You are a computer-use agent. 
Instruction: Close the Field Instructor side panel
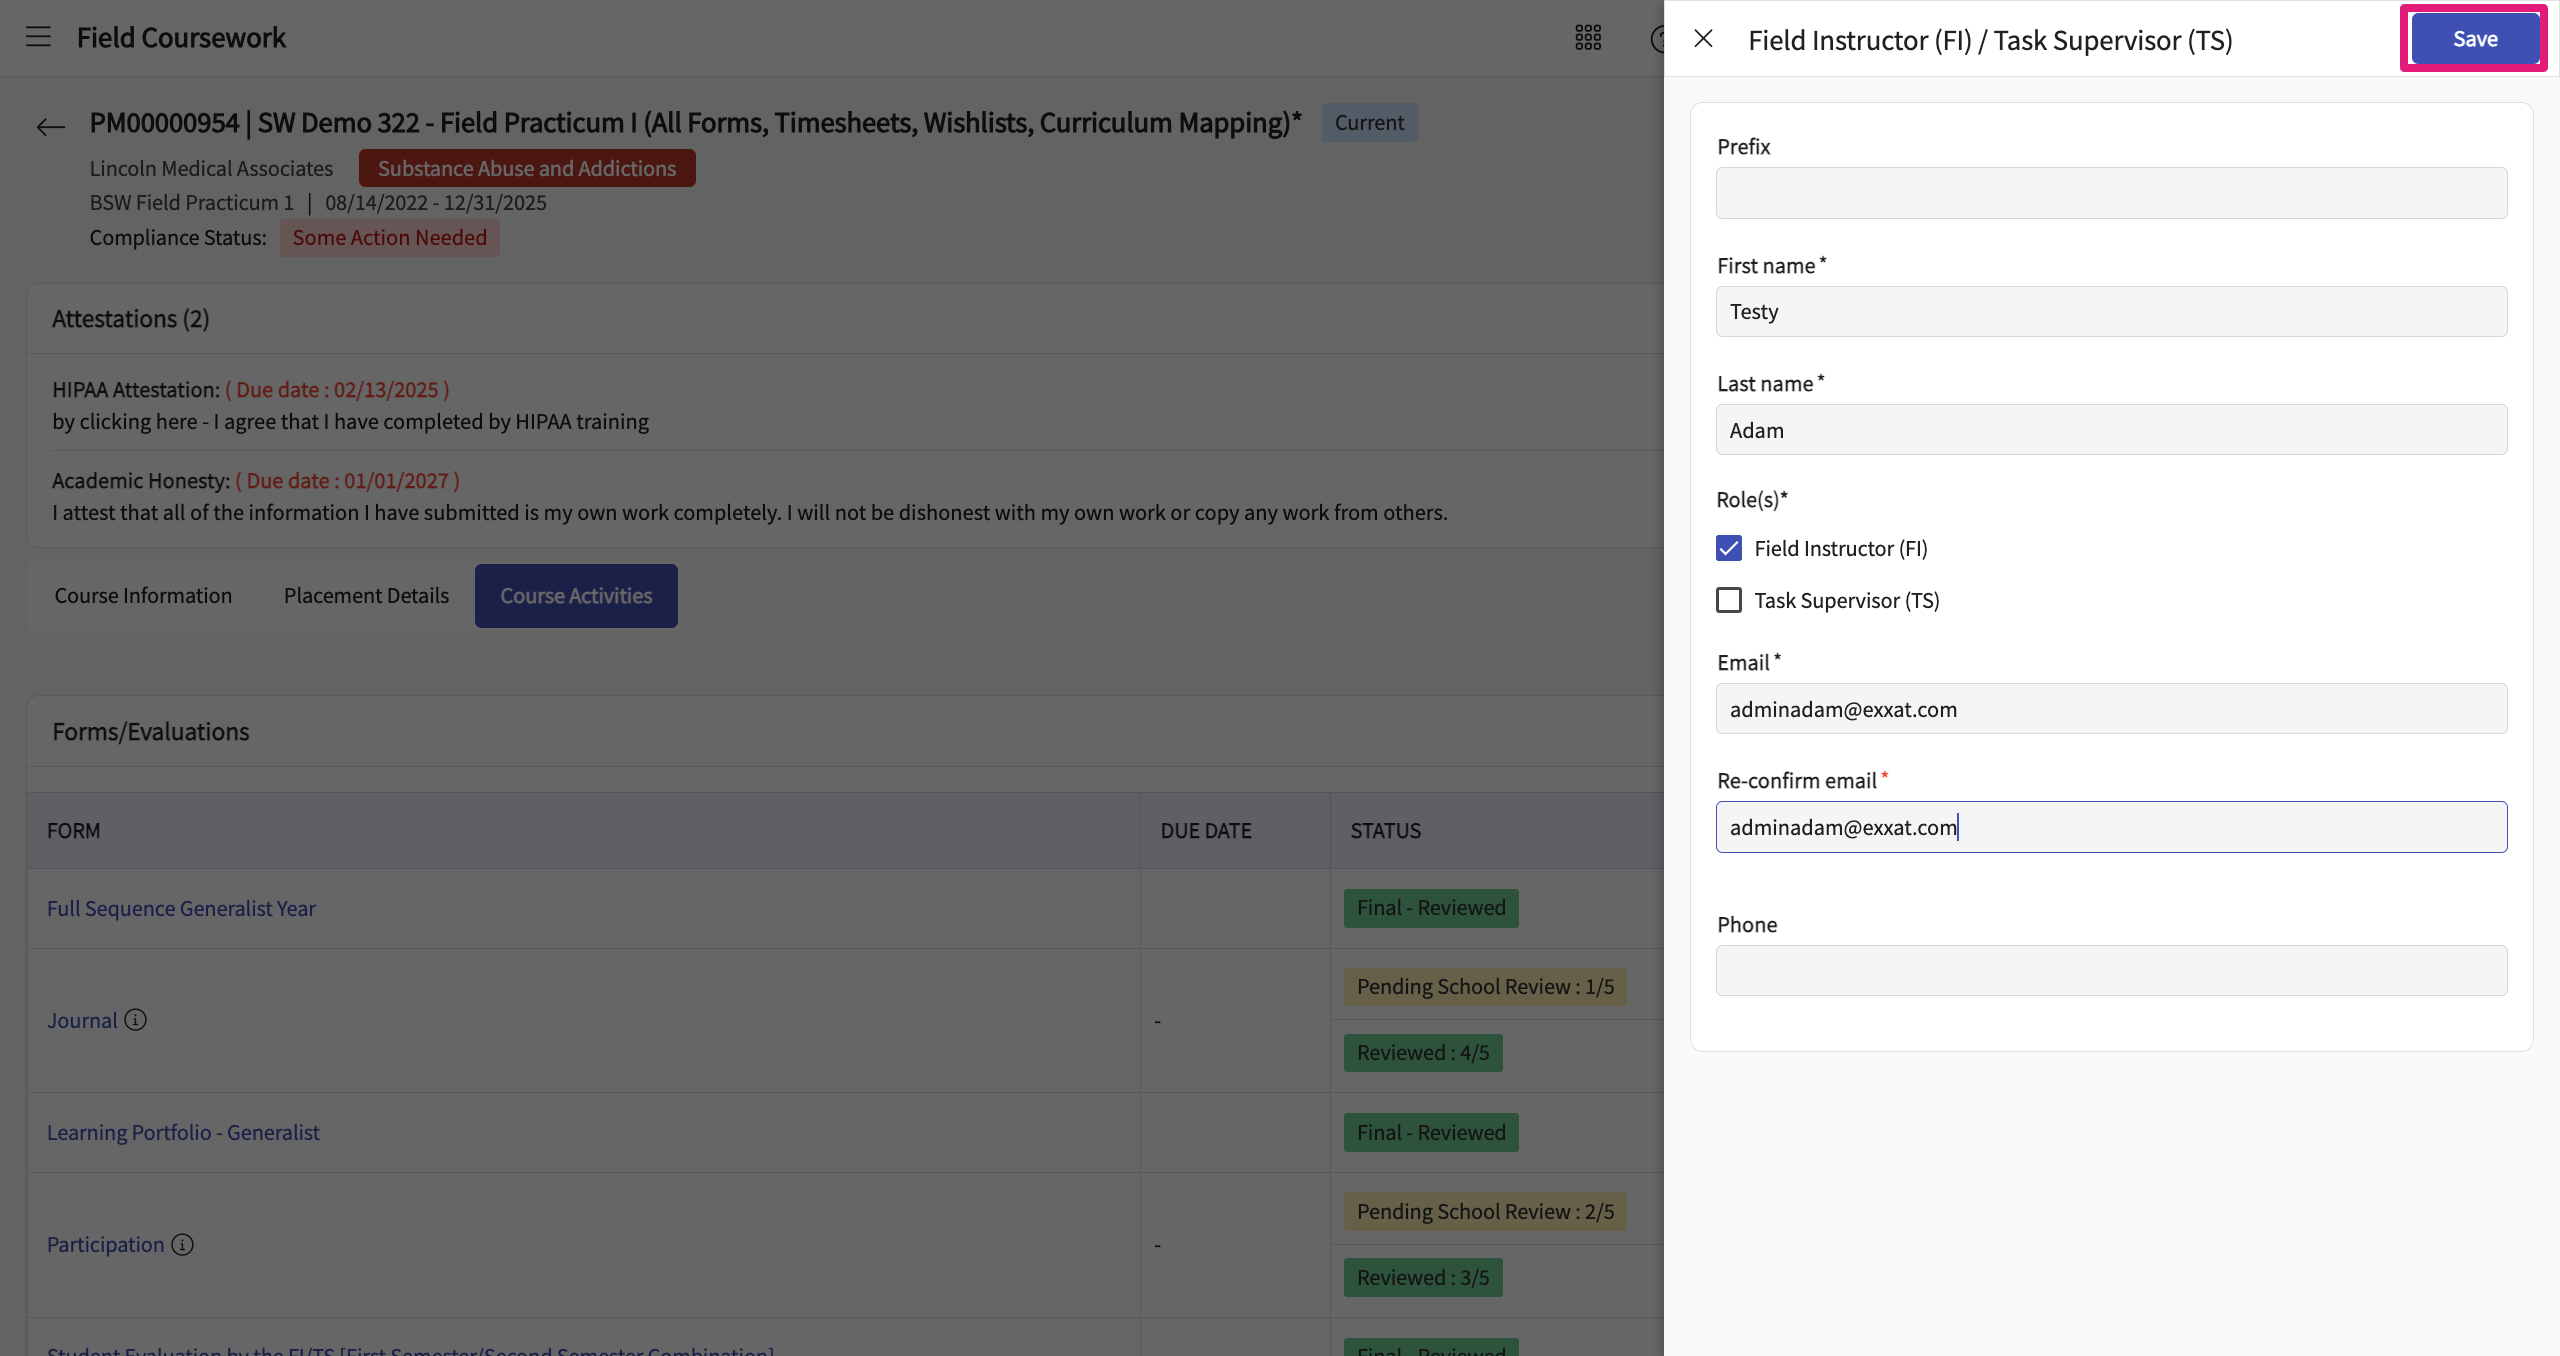[1703, 39]
